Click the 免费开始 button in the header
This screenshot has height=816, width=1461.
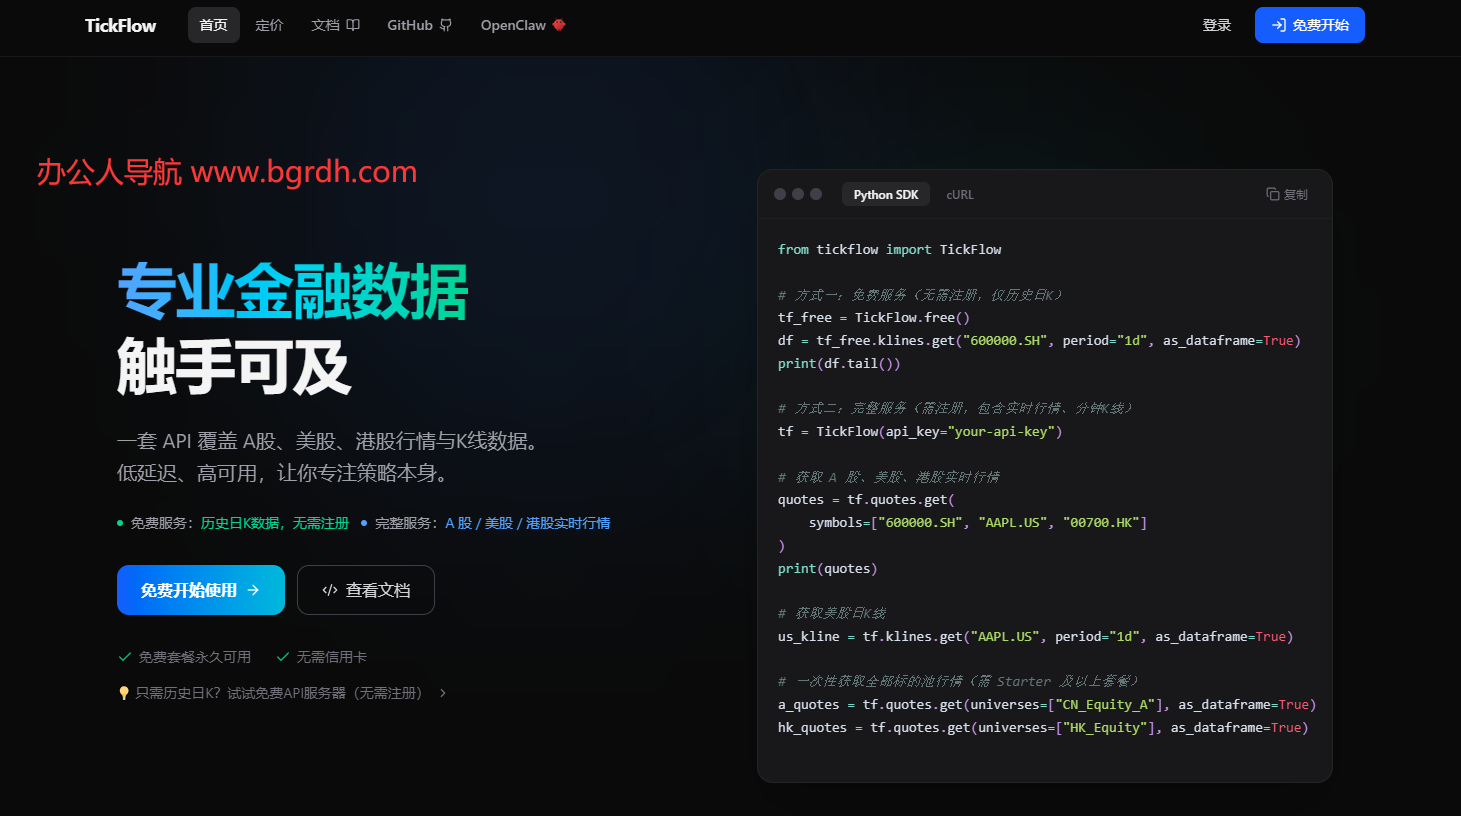pyautogui.click(x=1310, y=25)
